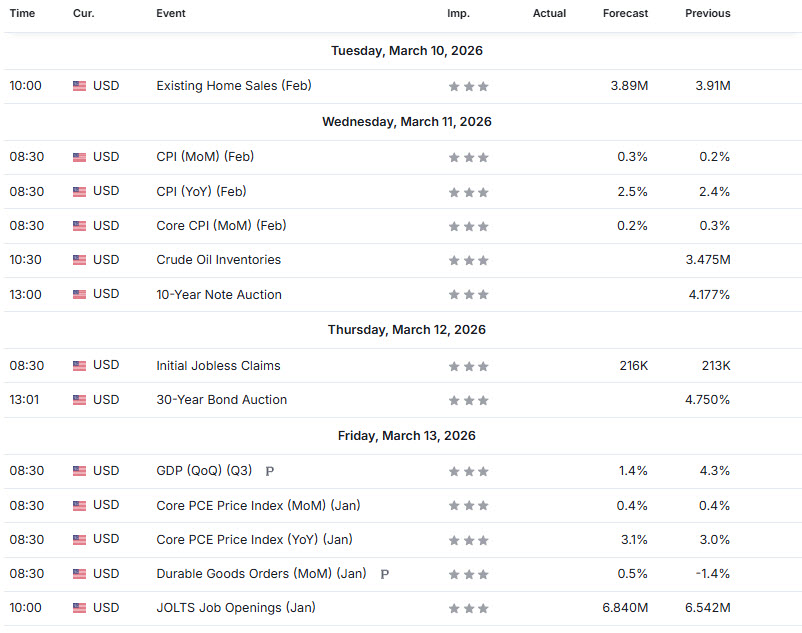Click importance stars for Initial Jobless Claims
The image size is (802, 633).
pyautogui.click(x=468, y=366)
